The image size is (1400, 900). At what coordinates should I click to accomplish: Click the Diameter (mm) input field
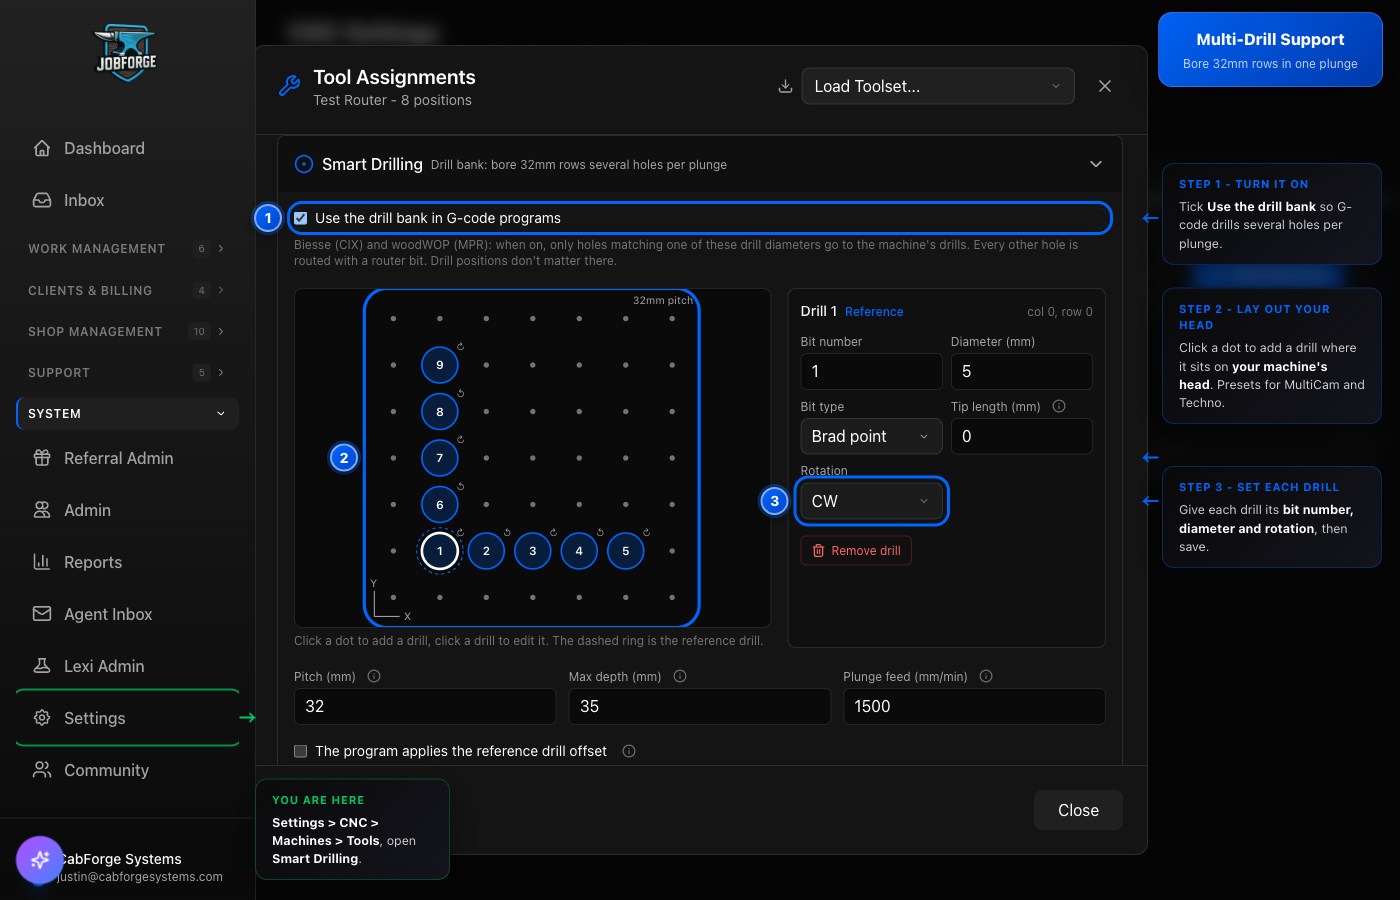coord(1021,371)
